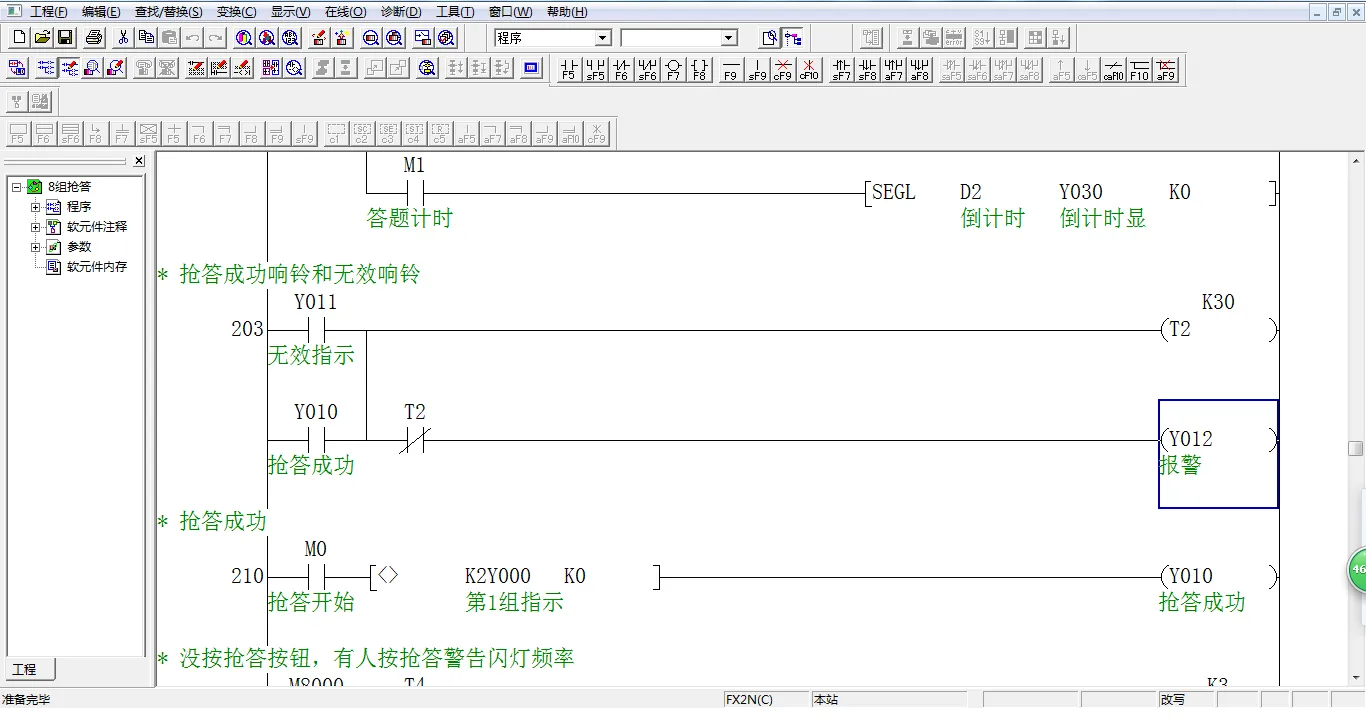Select 8组抢答 project root item
1366x728 pixels.
70,187
